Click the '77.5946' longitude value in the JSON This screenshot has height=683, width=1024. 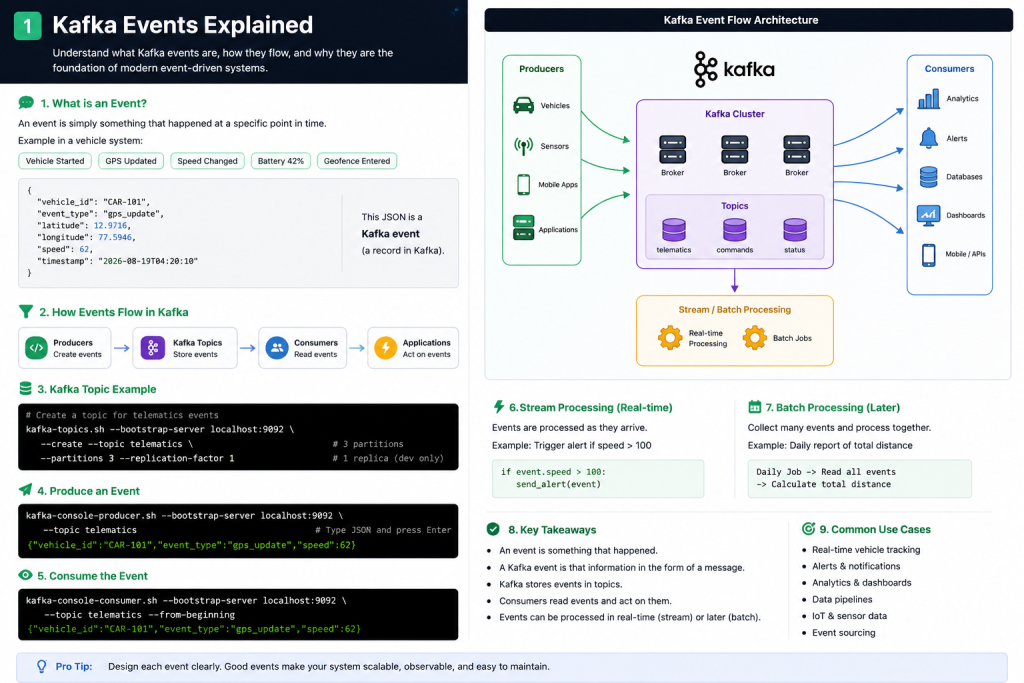point(115,237)
